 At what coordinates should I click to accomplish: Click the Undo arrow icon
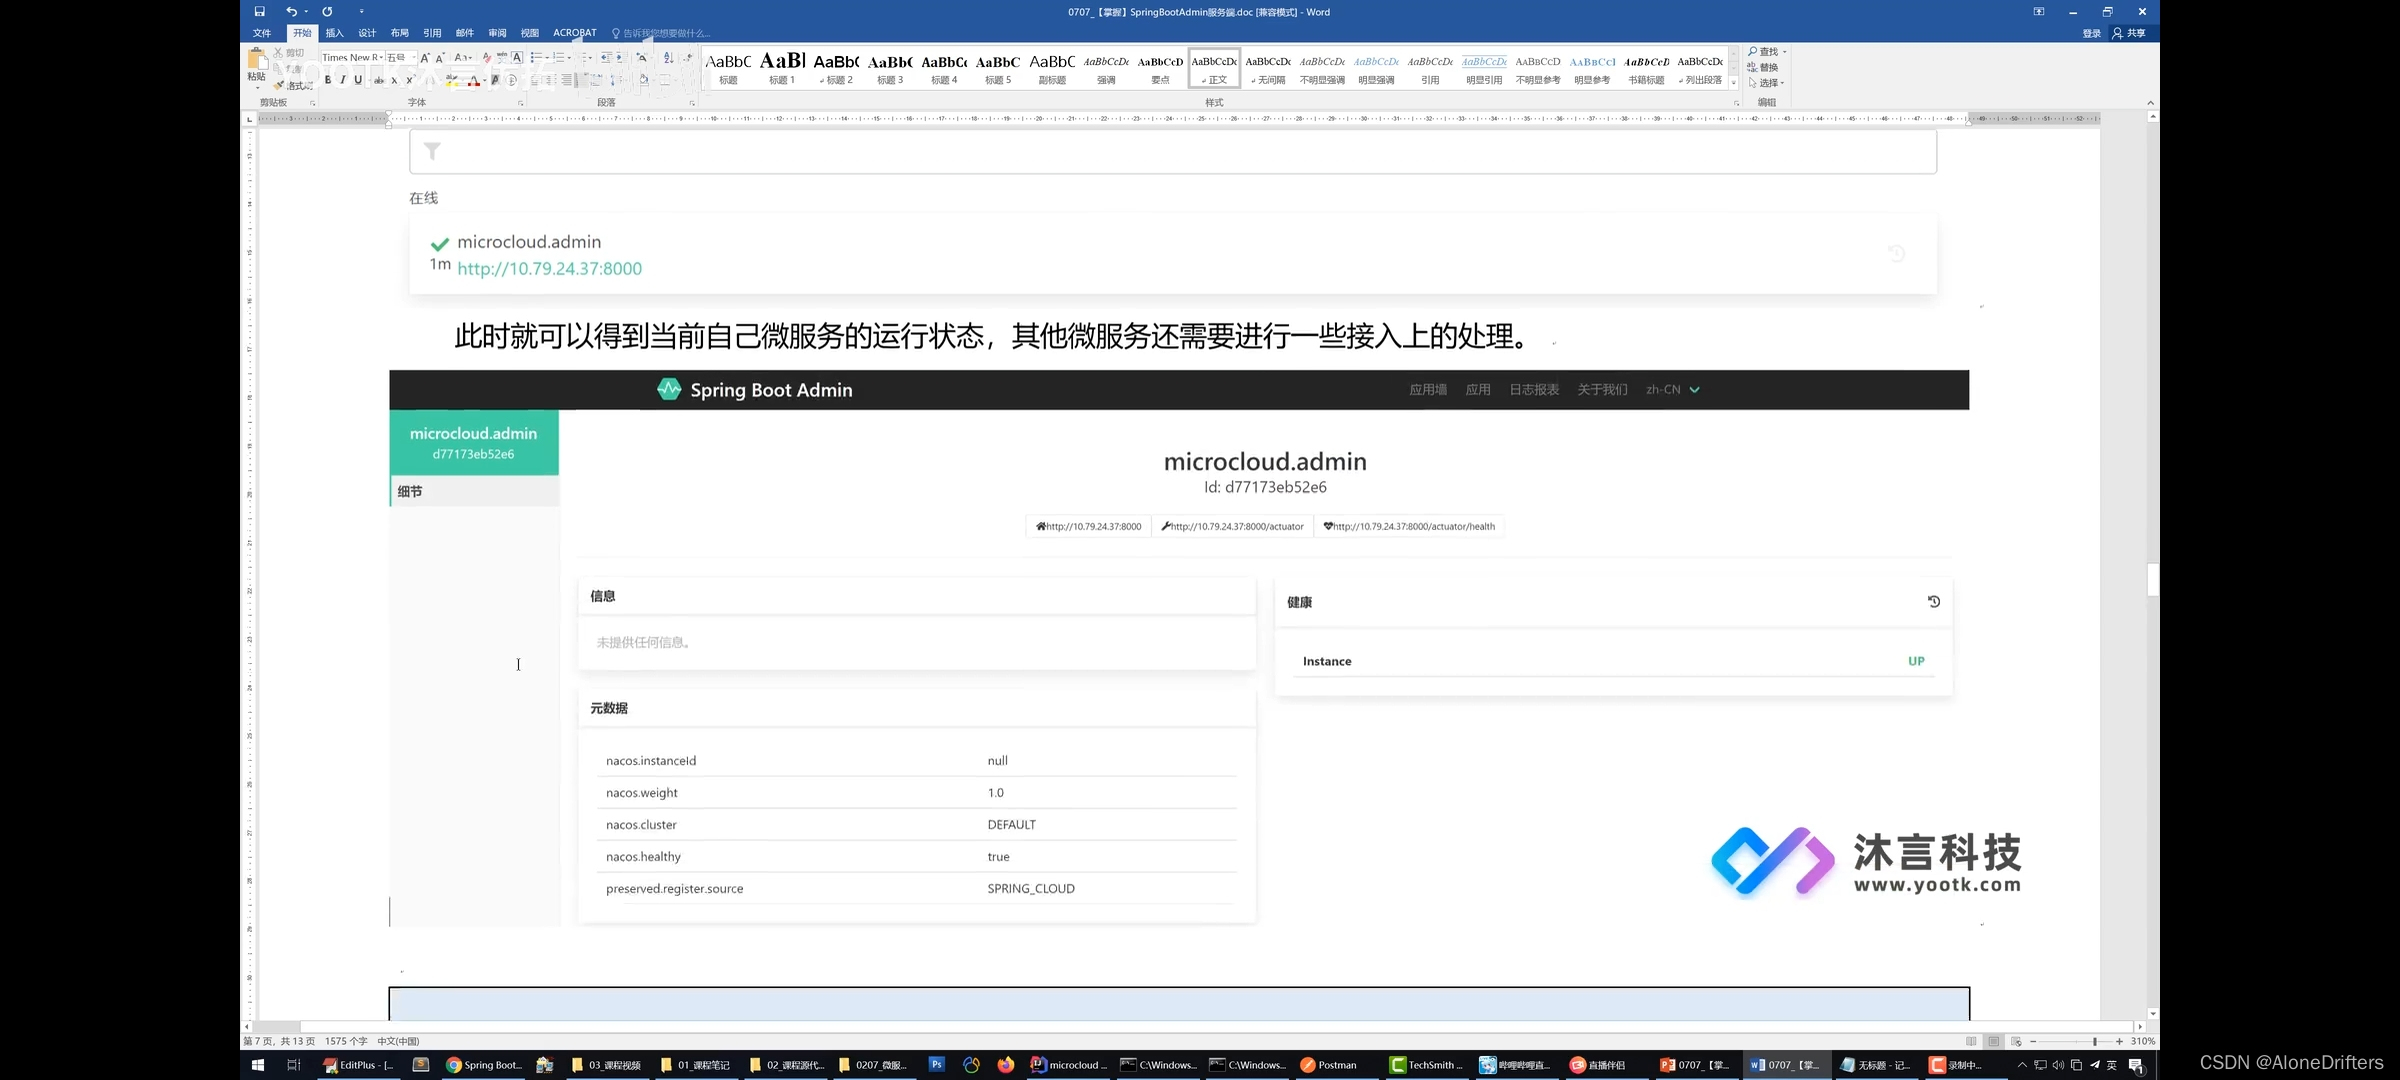click(x=289, y=11)
